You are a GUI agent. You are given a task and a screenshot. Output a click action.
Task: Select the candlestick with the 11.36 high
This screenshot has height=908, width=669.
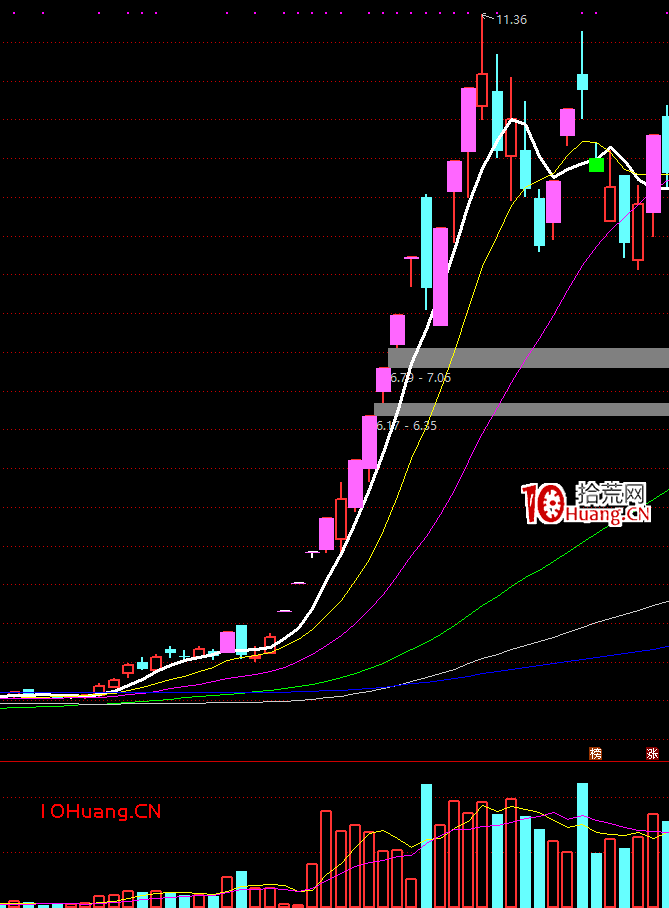[481, 90]
